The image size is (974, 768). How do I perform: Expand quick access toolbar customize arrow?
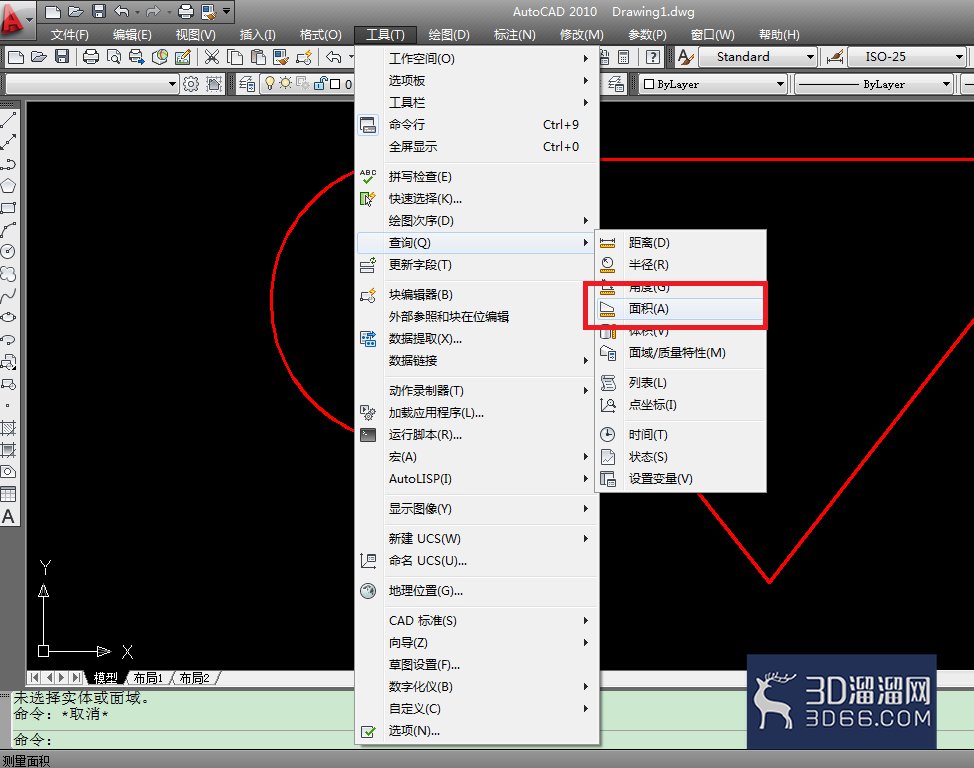point(227,11)
